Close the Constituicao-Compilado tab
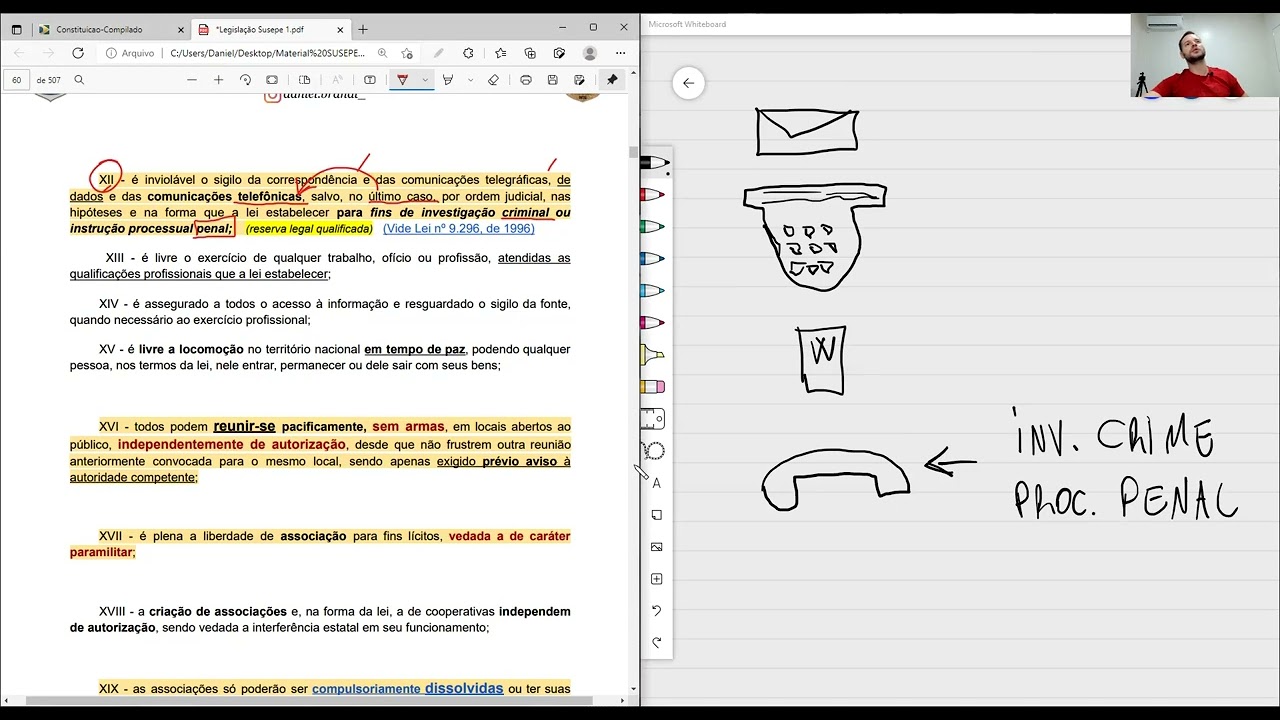Image resolution: width=1280 pixels, height=720 pixels. [180, 29]
